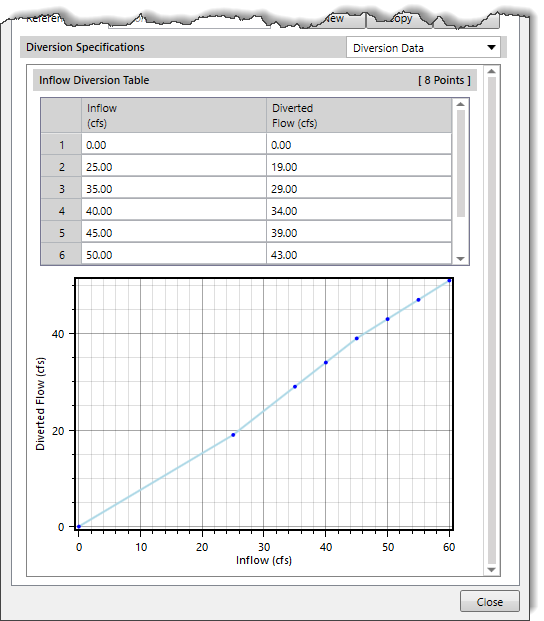The width and height of the screenshot is (544, 621).
Task: Click table scrollbar down arrow
Action: (460, 259)
